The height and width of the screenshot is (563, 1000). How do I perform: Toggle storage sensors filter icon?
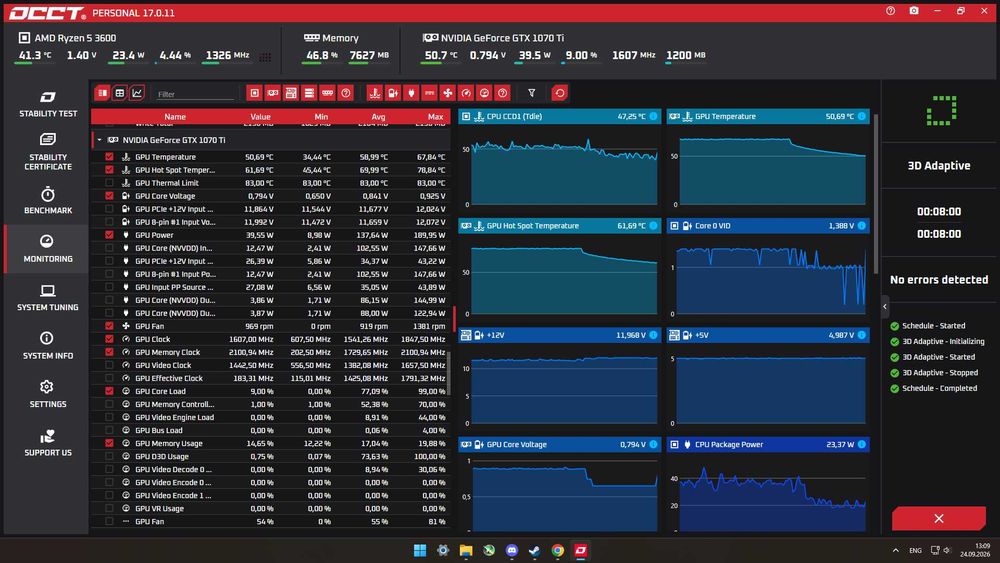pyautogui.click(x=309, y=93)
